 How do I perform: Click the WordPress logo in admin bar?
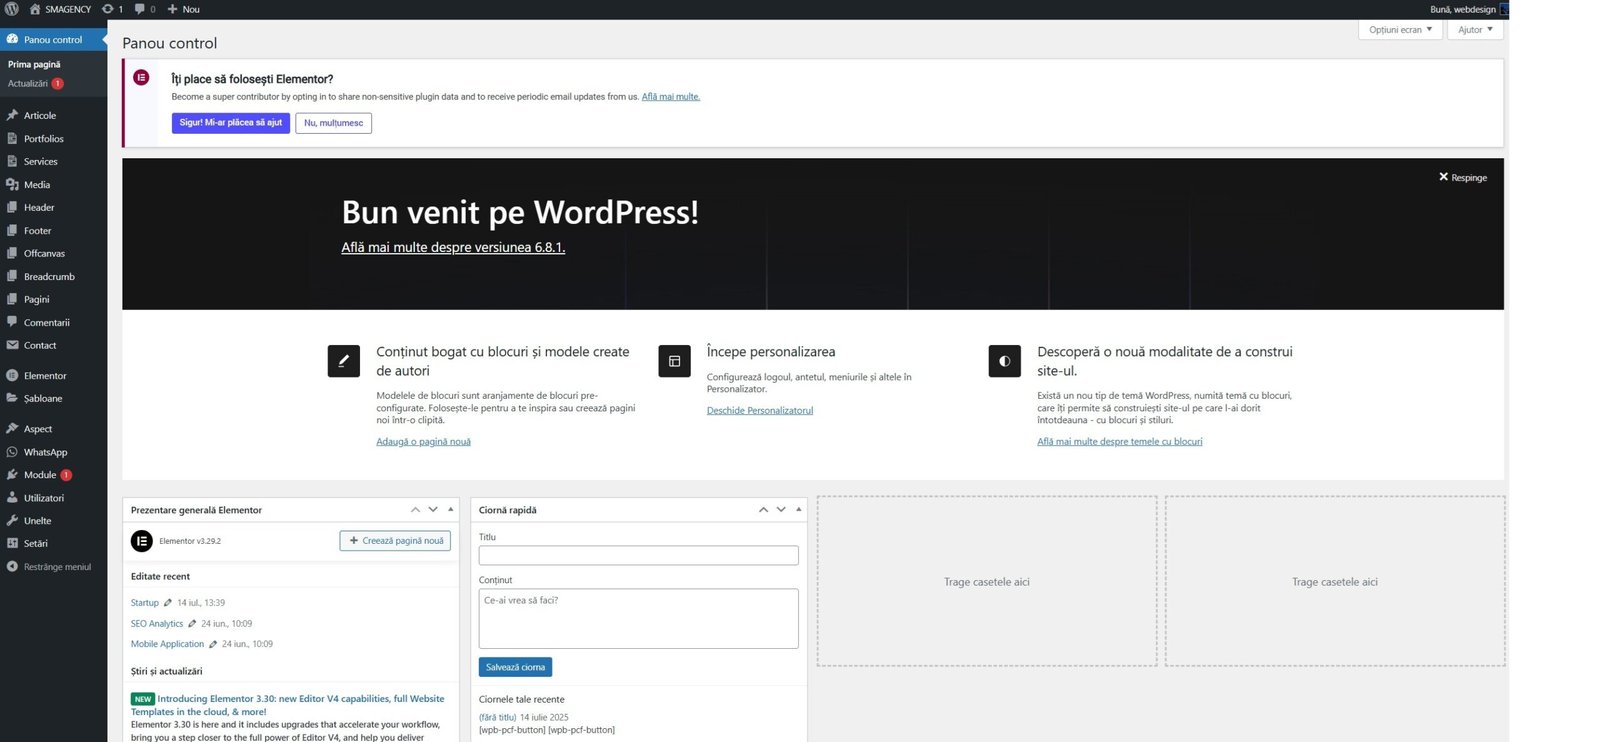coord(12,9)
